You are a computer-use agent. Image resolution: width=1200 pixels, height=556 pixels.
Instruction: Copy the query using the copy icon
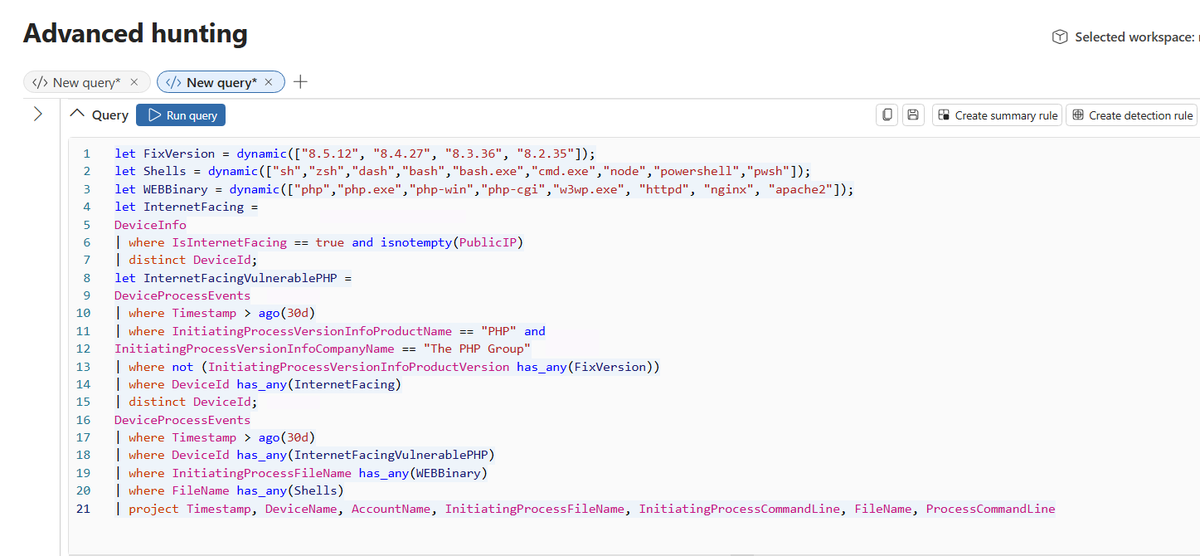point(888,115)
